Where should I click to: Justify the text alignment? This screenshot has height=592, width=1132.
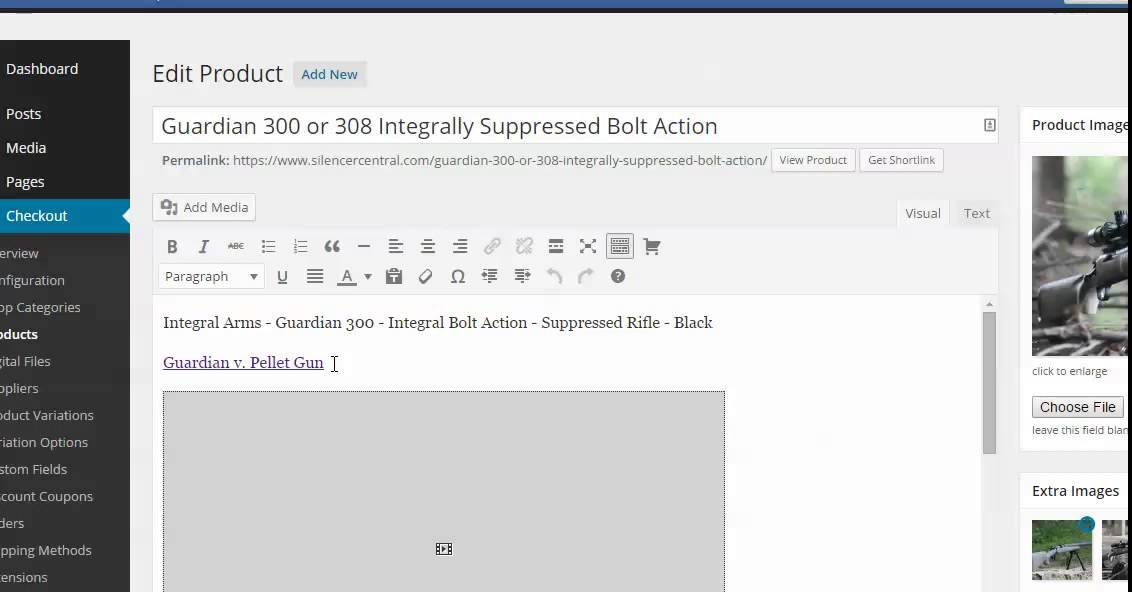click(315, 277)
